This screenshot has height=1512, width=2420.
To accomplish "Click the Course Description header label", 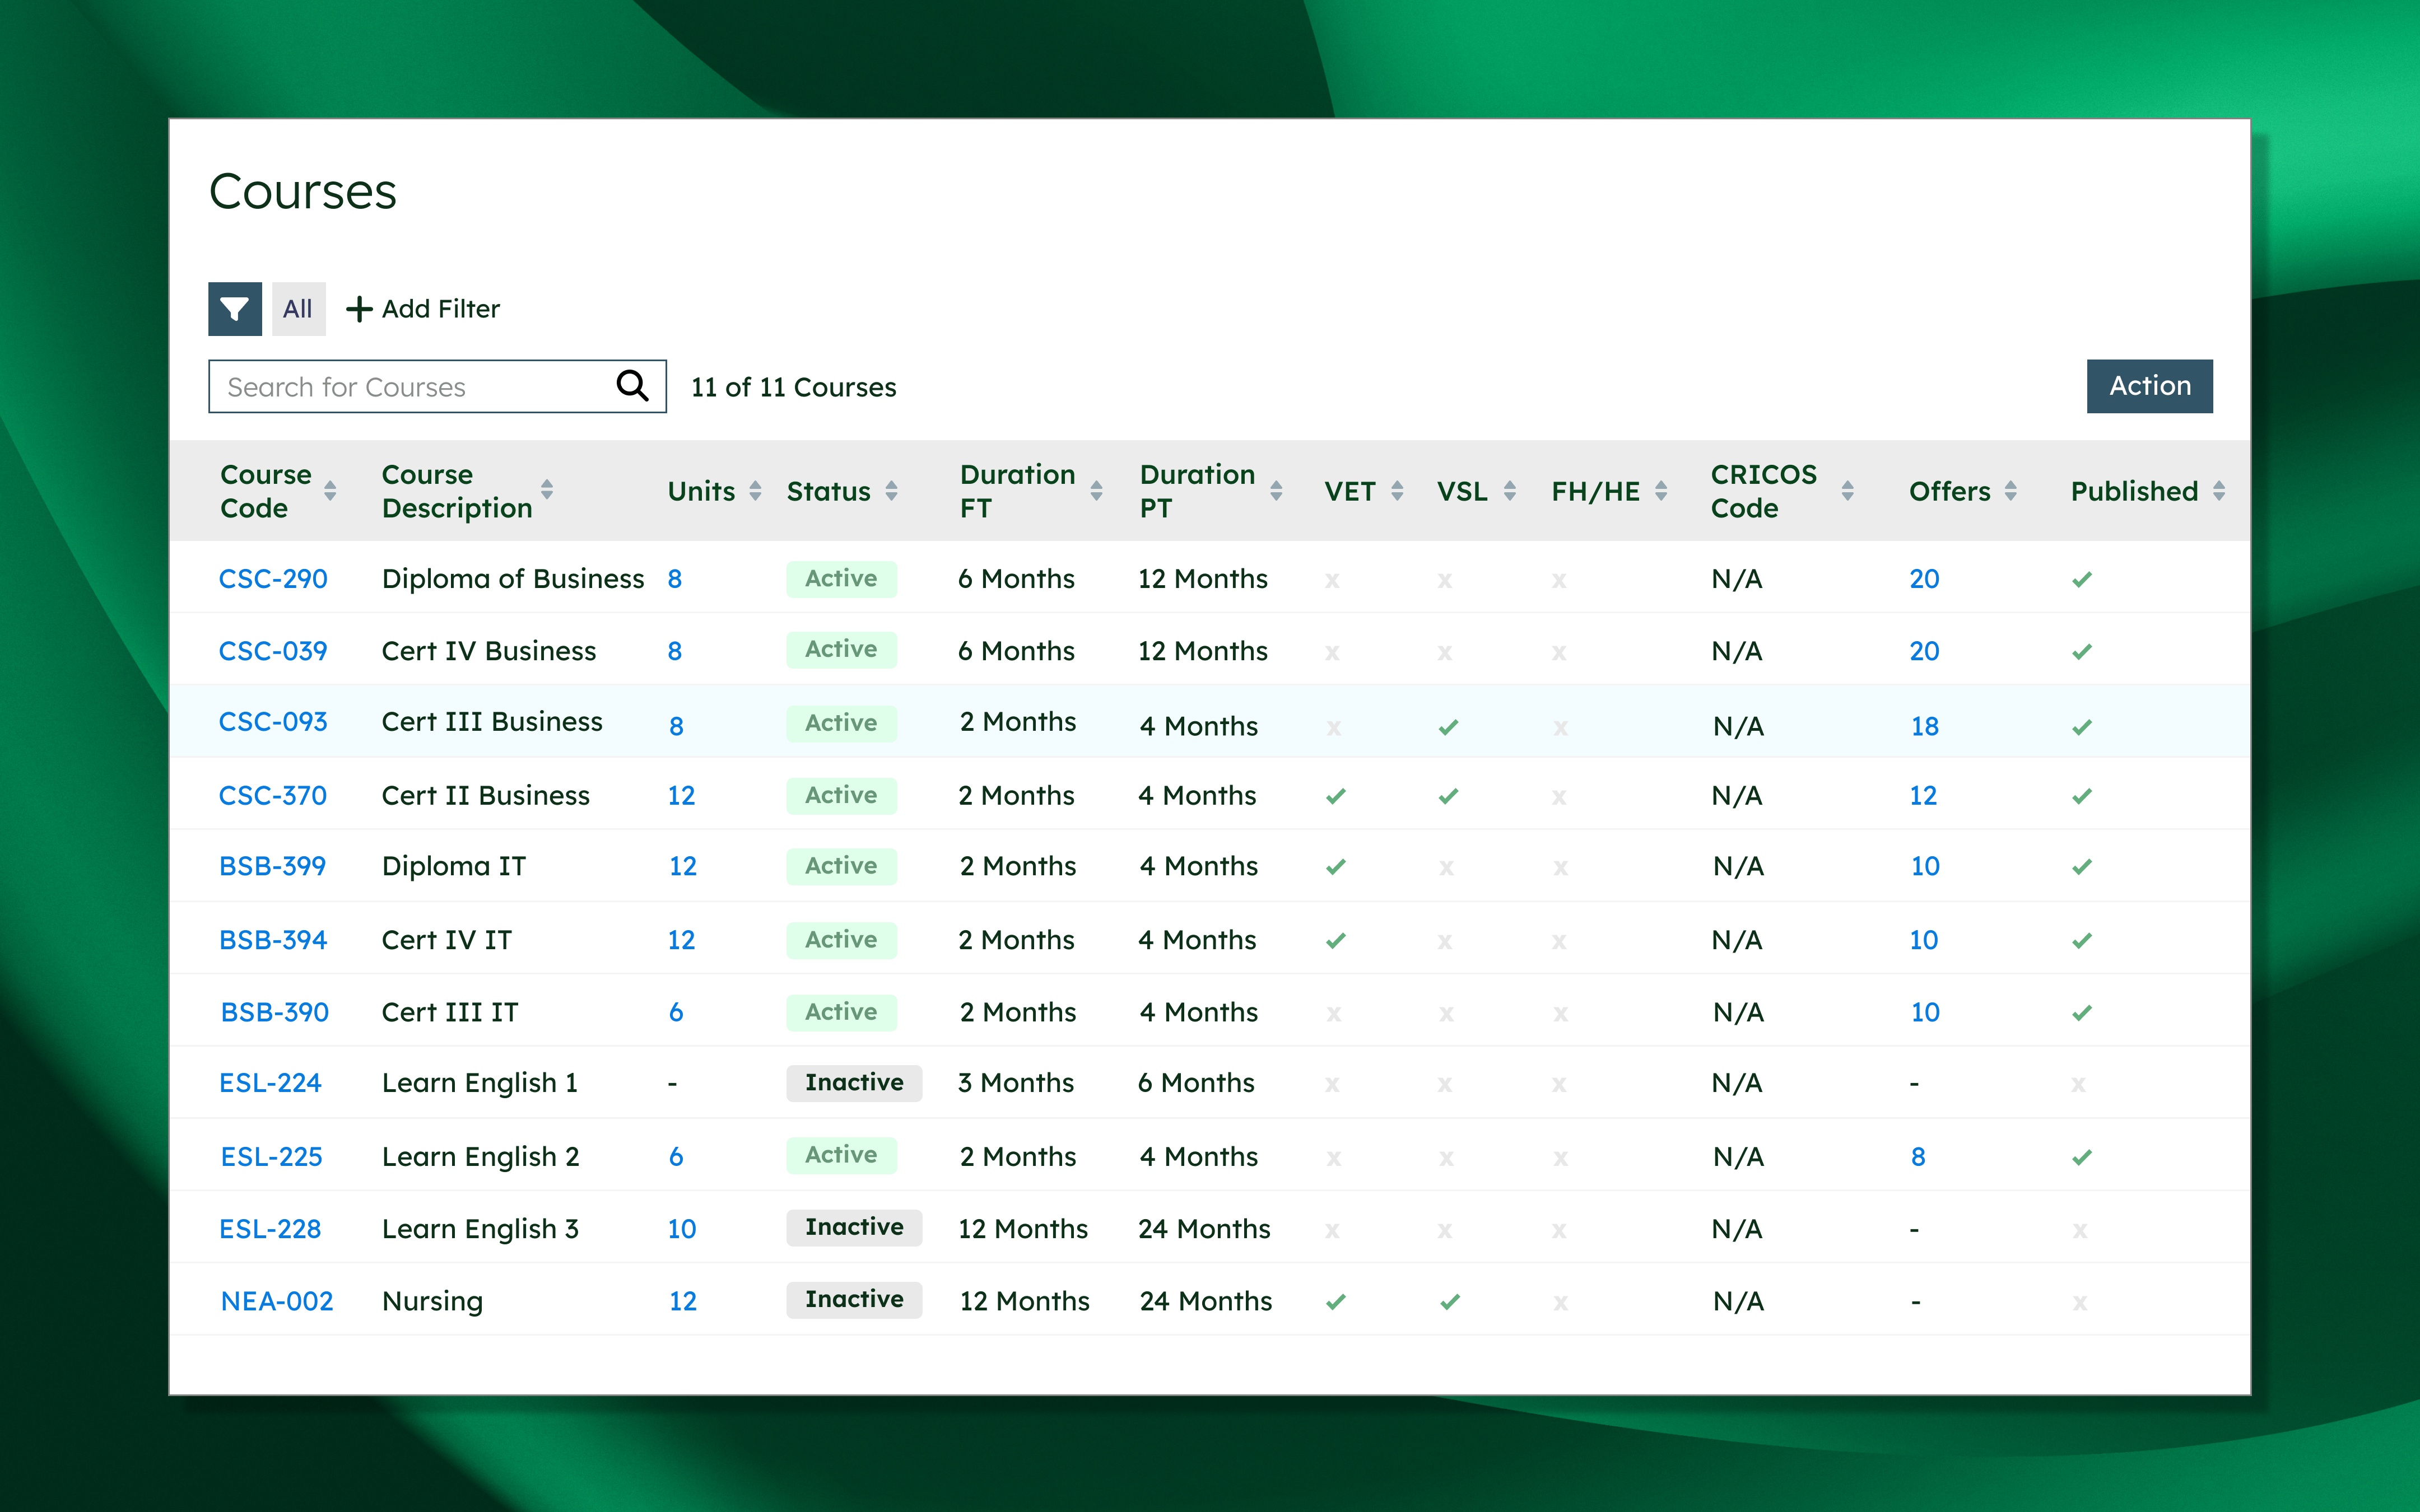I will (x=457, y=491).
